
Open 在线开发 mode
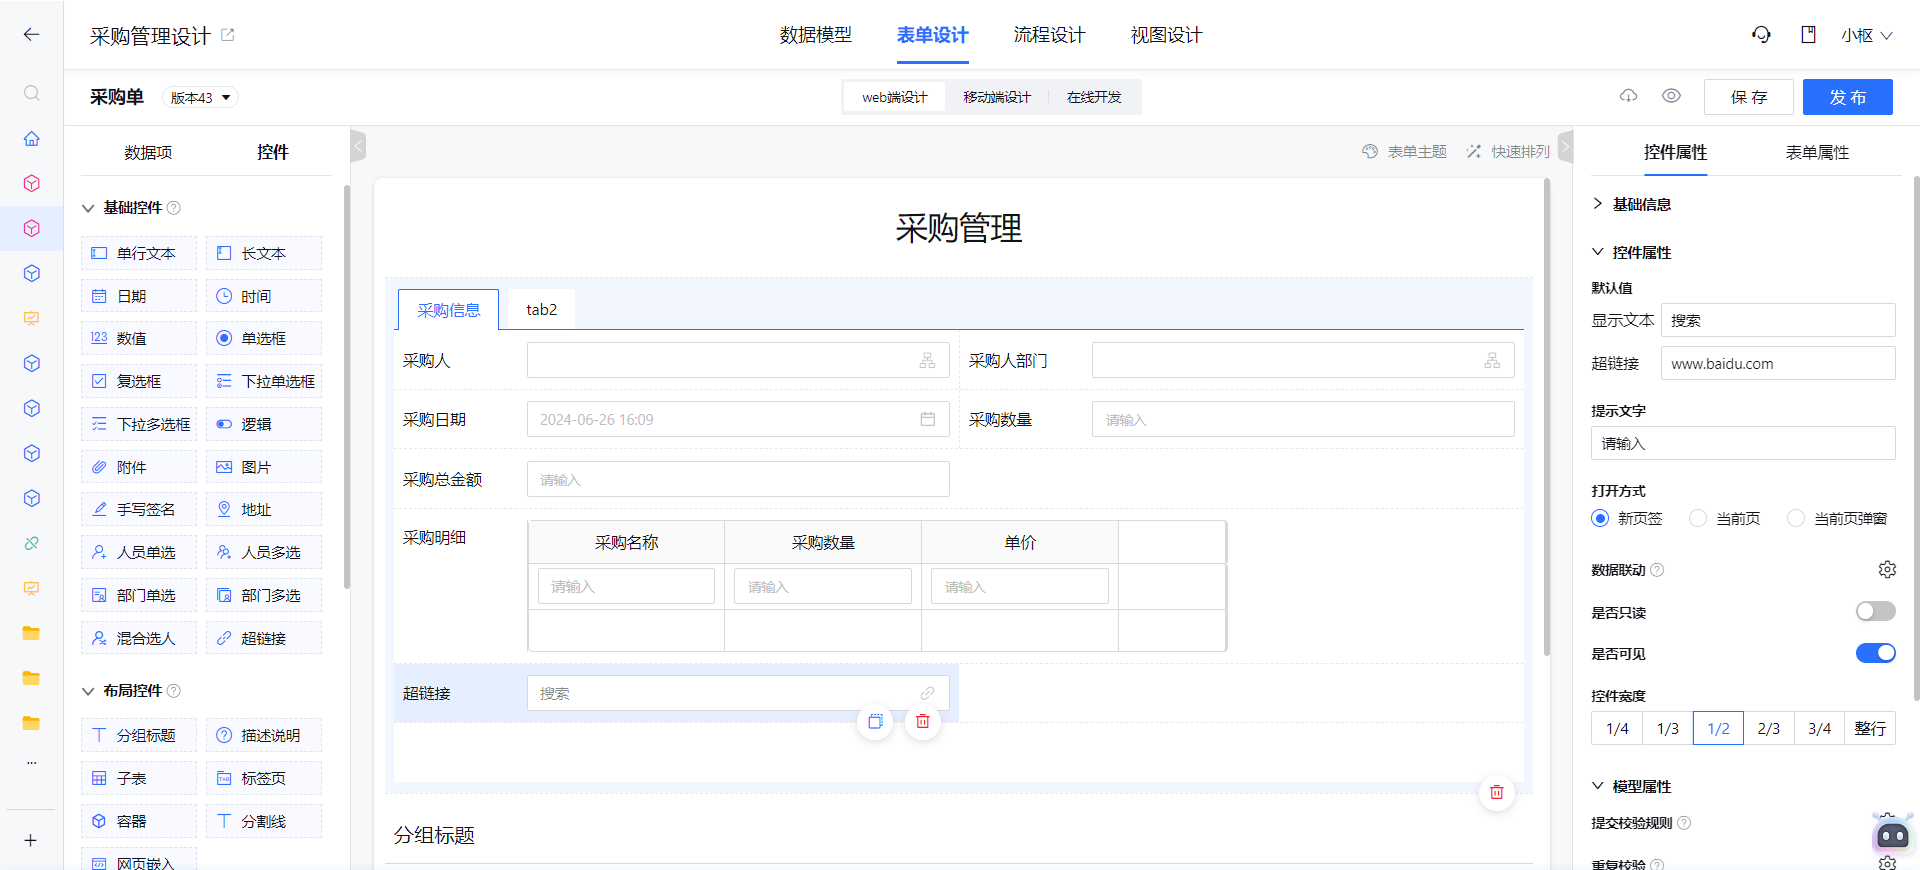pos(1094,97)
